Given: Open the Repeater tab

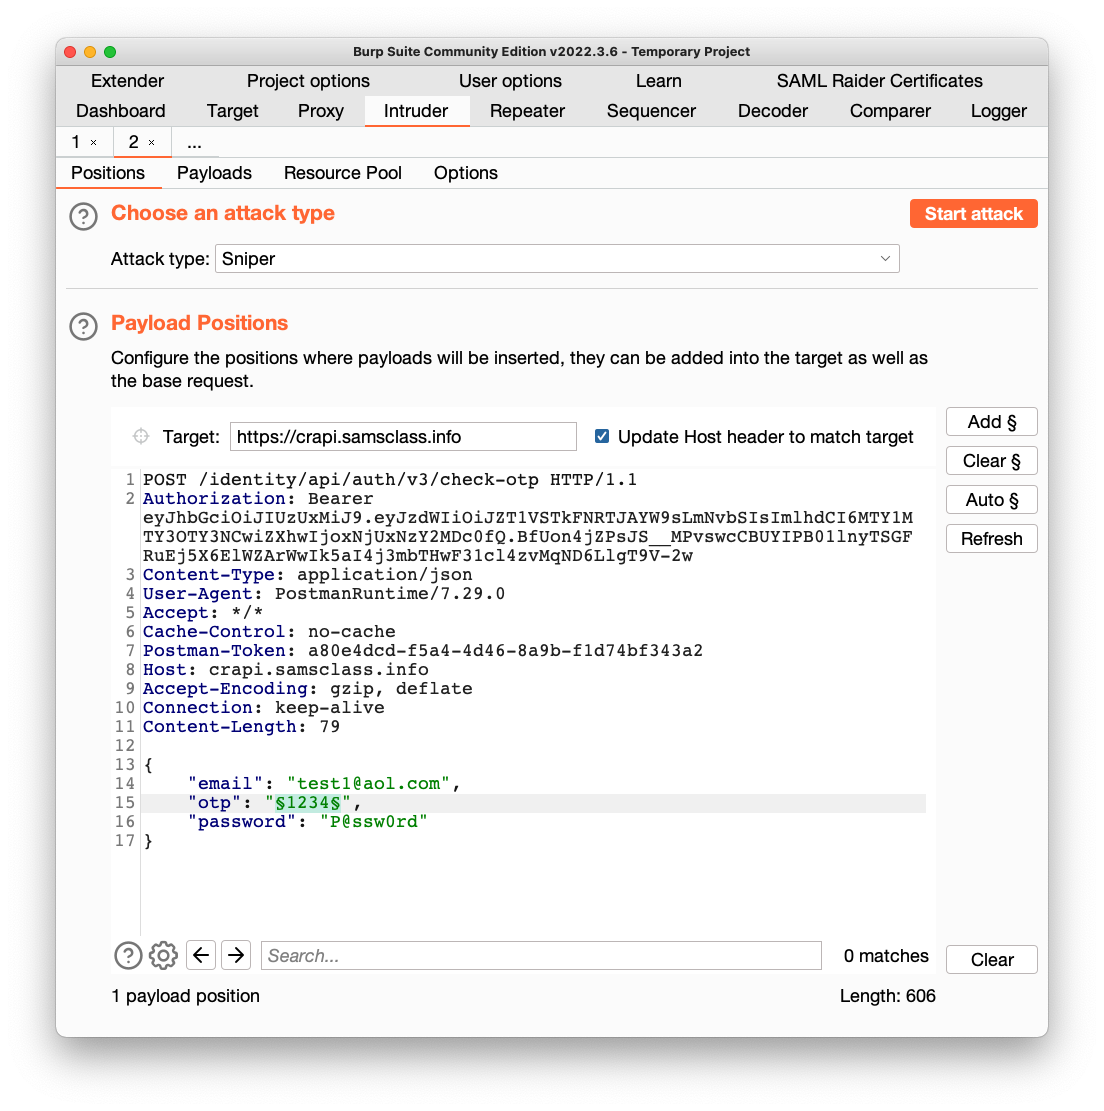Looking at the screenshot, I should (x=527, y=111).
